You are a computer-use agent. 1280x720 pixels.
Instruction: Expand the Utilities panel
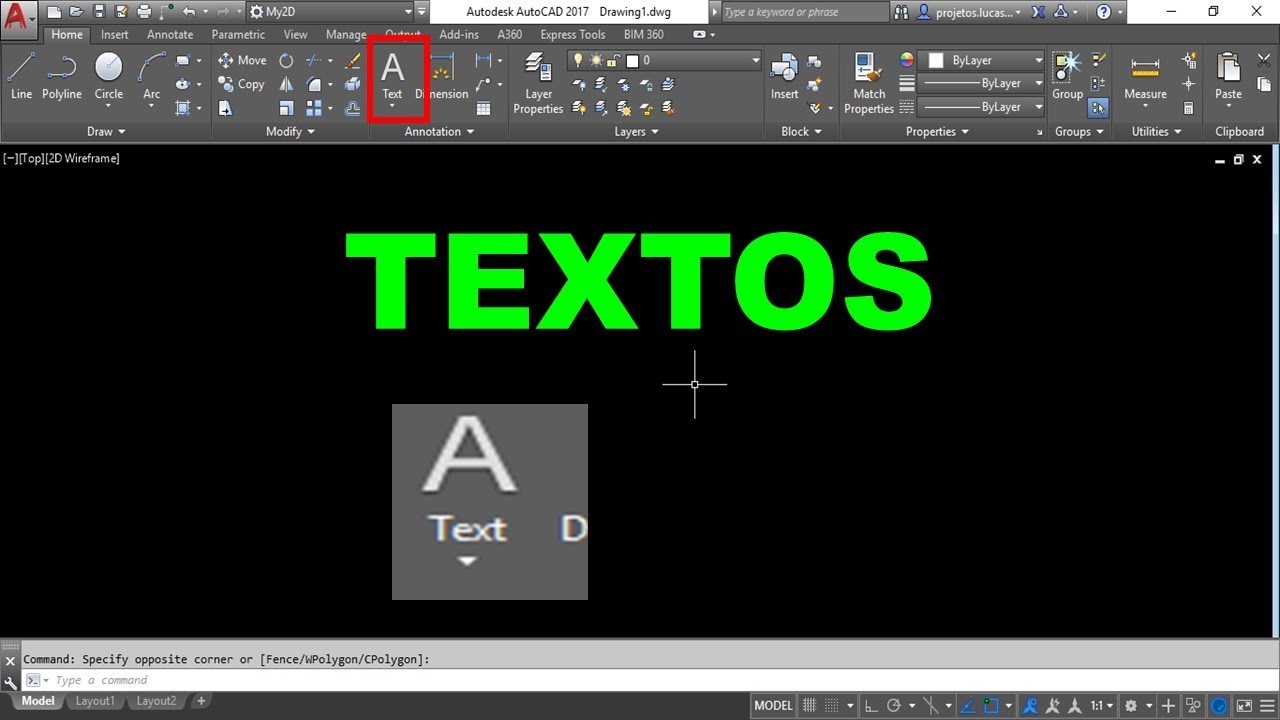pyautogui.click(x=1156, y=131)
